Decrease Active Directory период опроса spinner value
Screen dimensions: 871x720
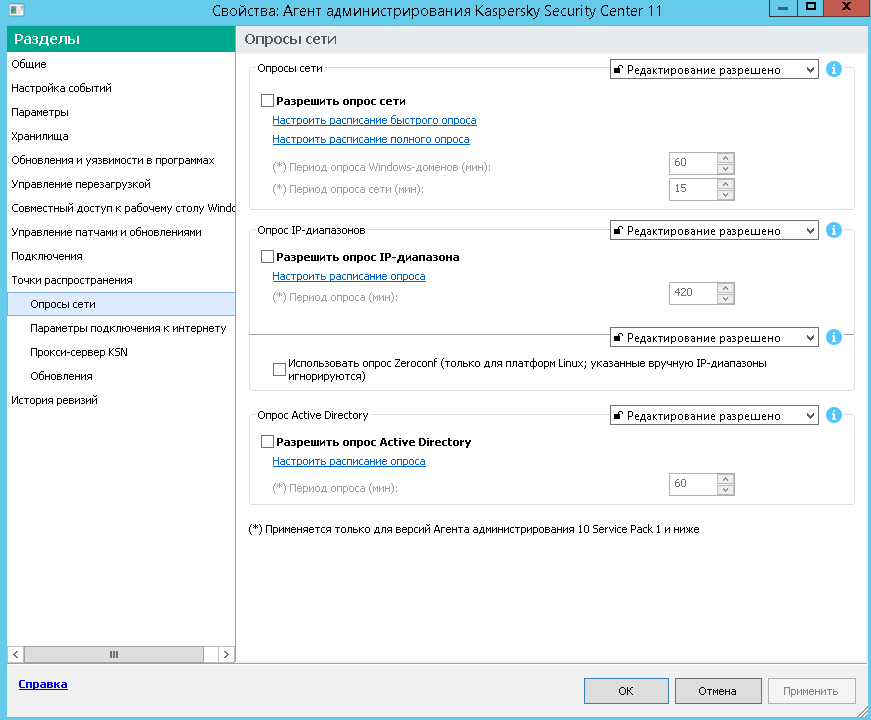[x=726, y=490]
